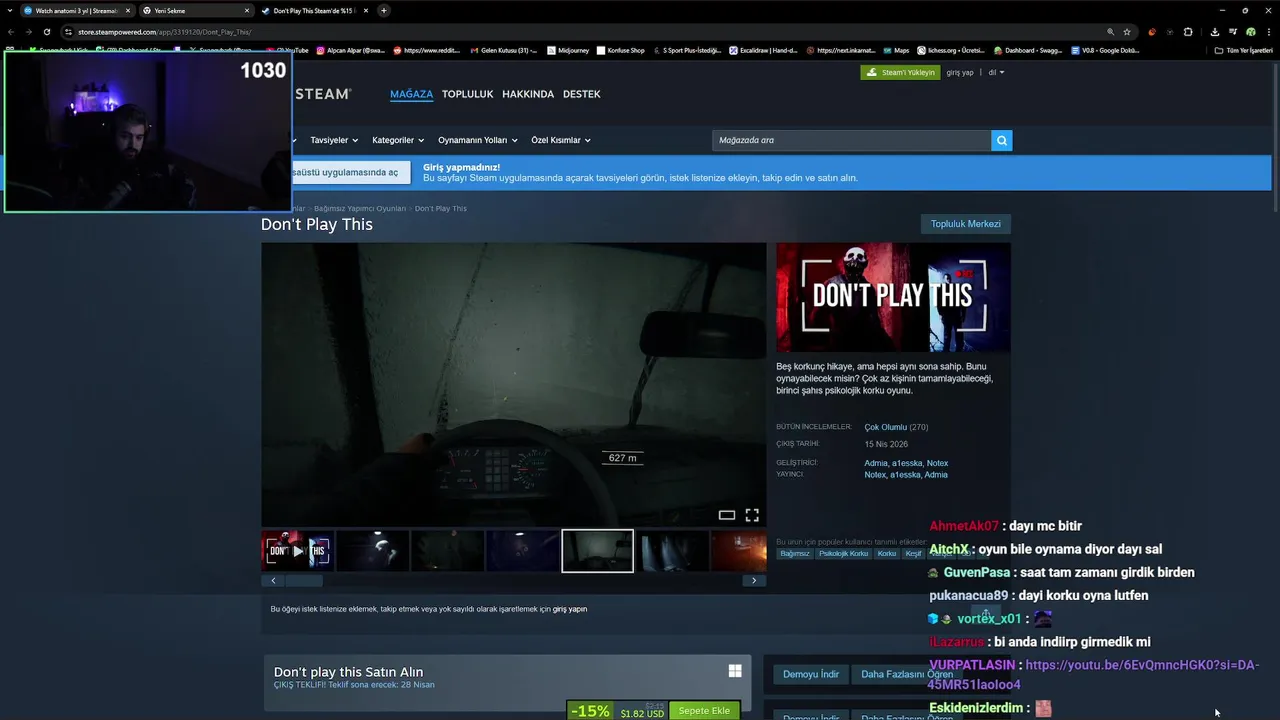Image resolution: width=1280 pixels, height=720 pixels.
Task: Click the first Daha Fazlasını Öğren button
Action: coord(907,674)
